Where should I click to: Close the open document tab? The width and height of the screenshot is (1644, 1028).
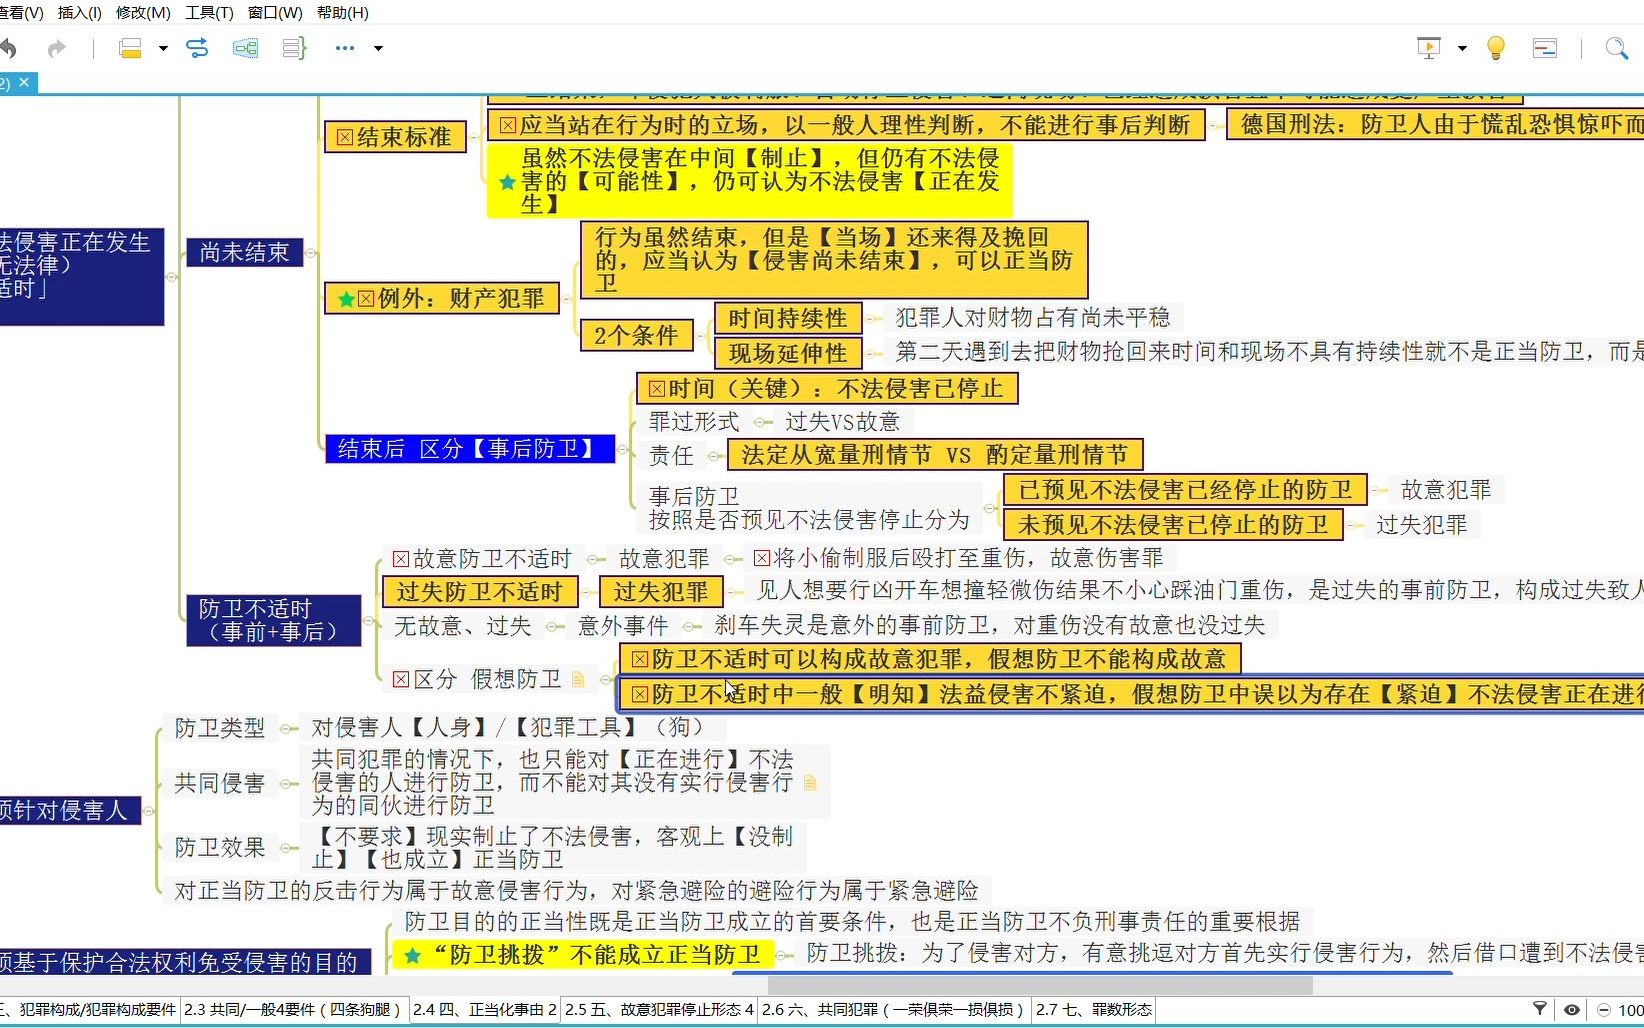pyautogui.click(x=24, y=82)
